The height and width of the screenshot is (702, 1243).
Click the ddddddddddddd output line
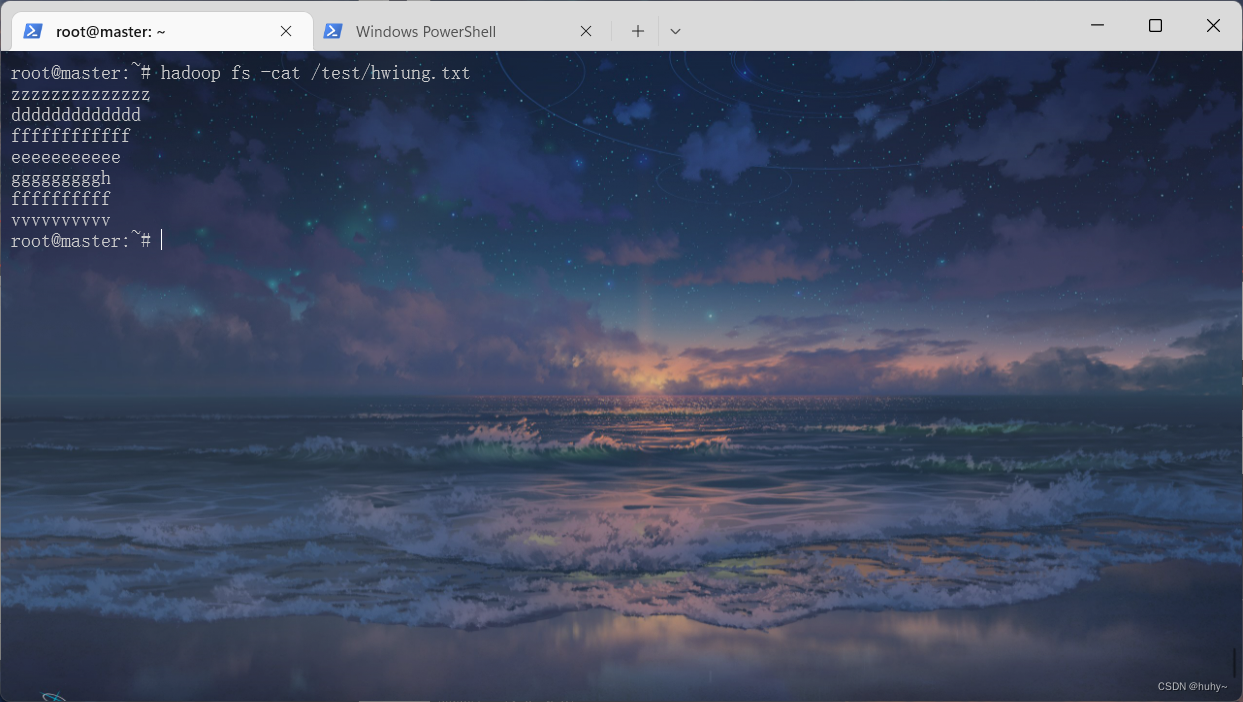[76, 115]
